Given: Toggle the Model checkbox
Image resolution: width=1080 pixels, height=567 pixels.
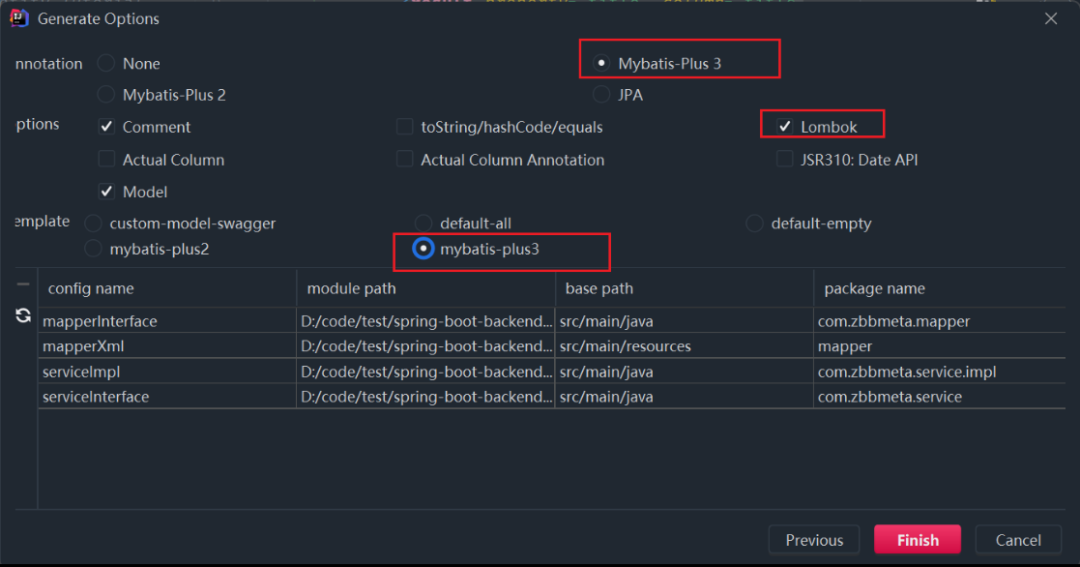Looking at the screenshot, I should pyautogui.click(x=106, y=192).
